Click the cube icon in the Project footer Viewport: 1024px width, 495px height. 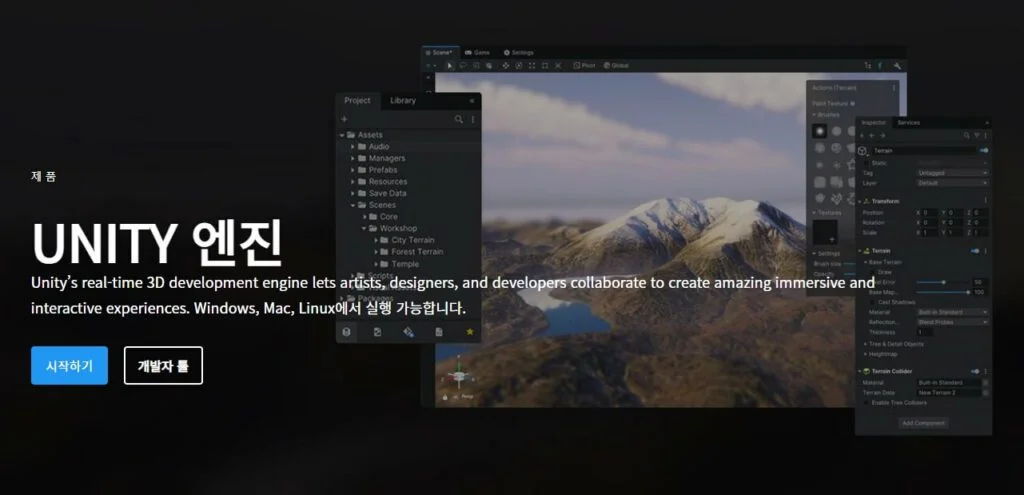coord(346,332)
